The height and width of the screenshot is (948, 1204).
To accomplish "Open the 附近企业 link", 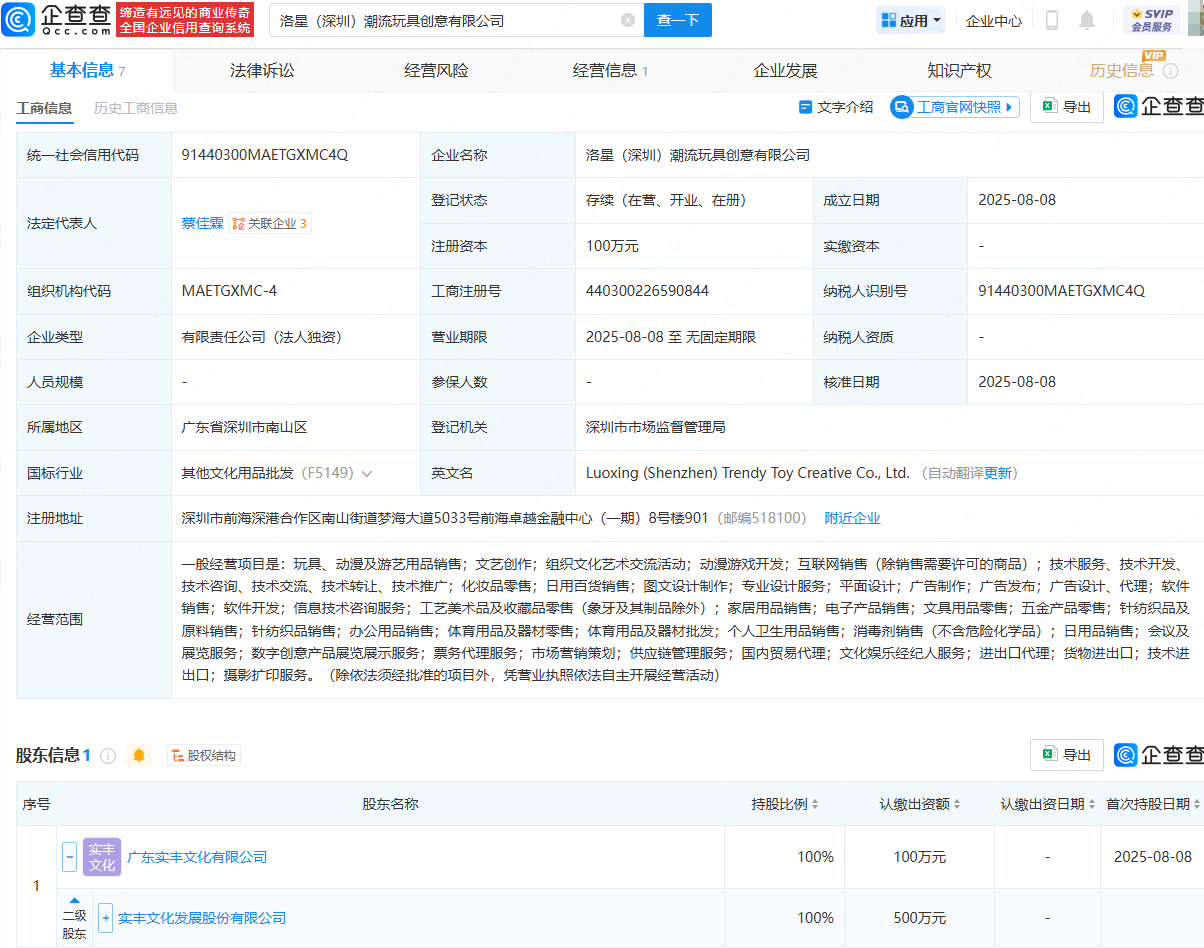I will coord(852,518).
